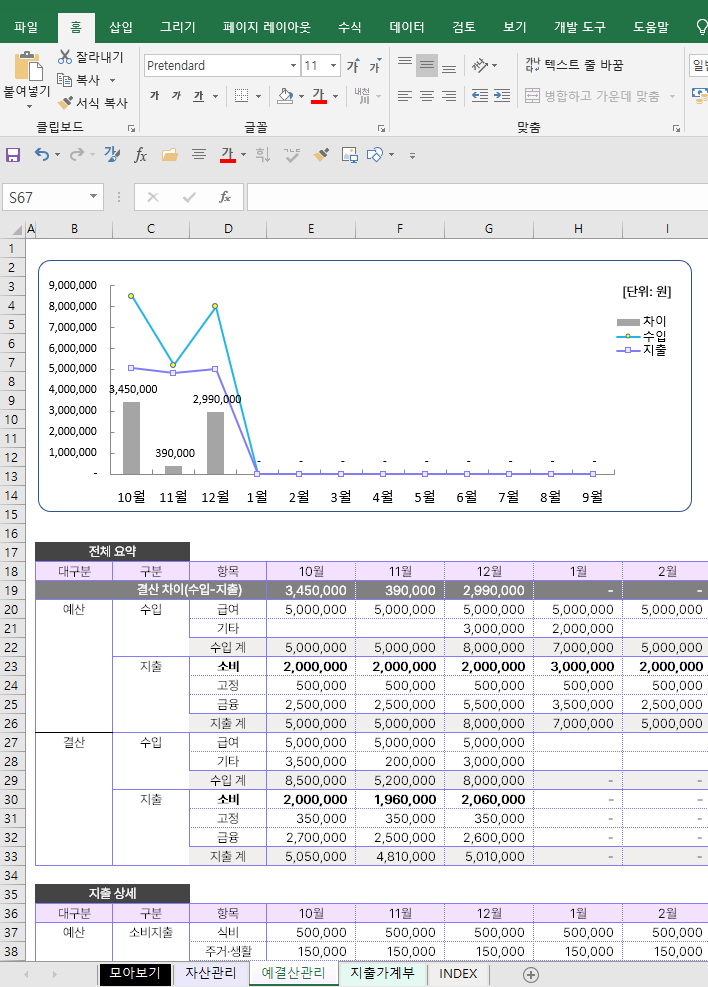
Task: Expand the paste options arrow under 붙여넣기
Action: point(29,106)
